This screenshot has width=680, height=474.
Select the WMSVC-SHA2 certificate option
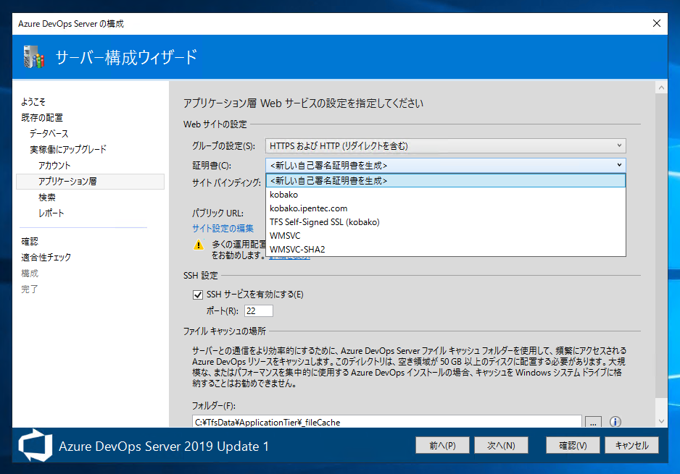click(x=446, y=249)
